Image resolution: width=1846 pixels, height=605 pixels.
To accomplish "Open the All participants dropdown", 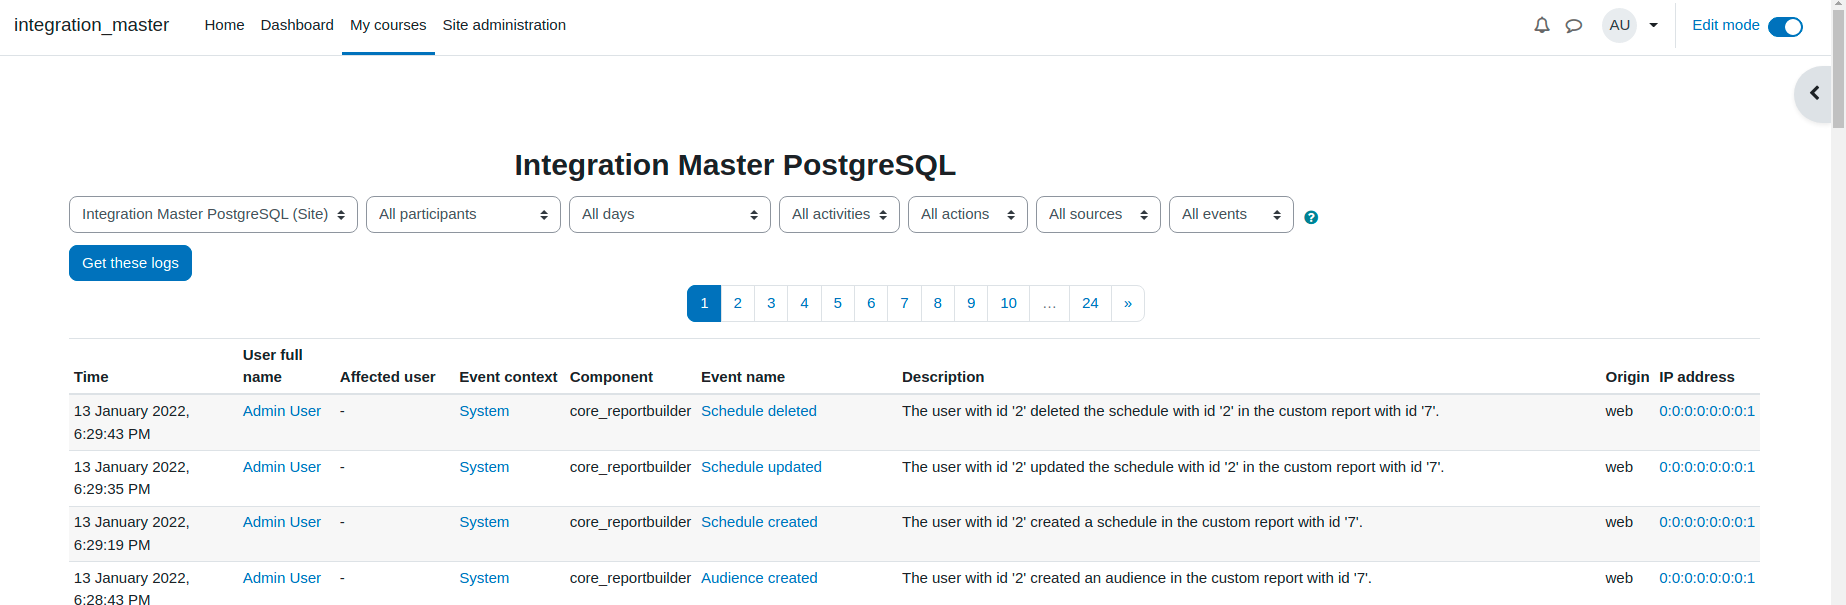I will point(464,214).
